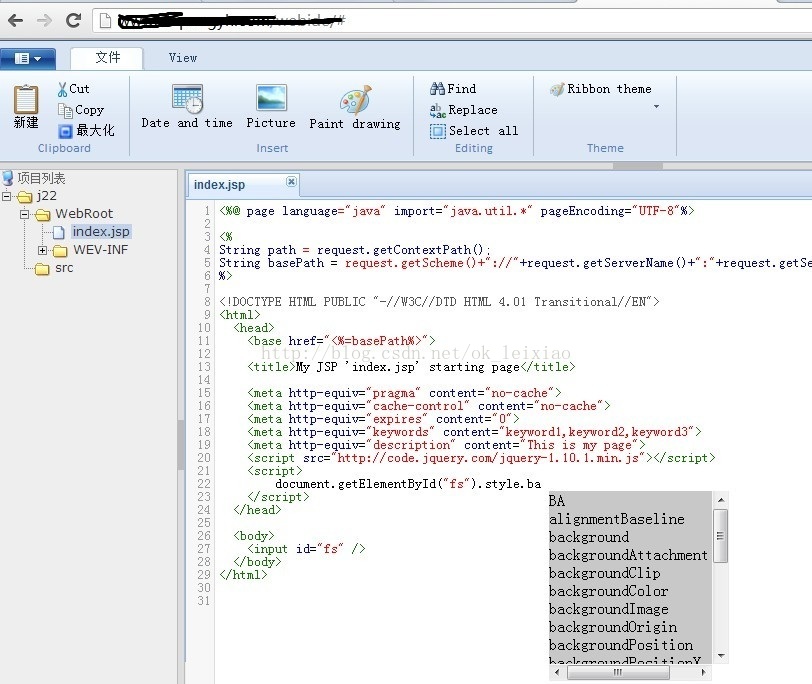
Task: Insert Date and time icon
Action: pyautogui.click(x=187, y=98)
